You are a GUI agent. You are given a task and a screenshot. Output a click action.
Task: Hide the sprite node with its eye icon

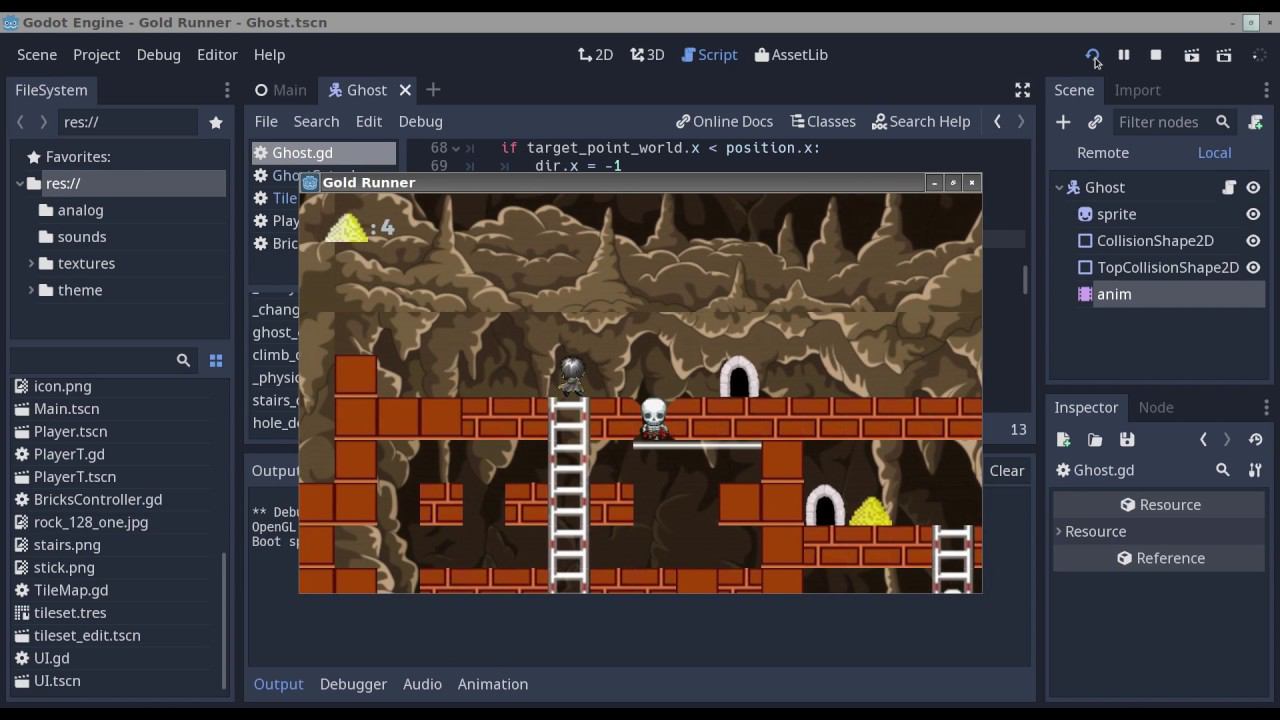pos(1253,214)
